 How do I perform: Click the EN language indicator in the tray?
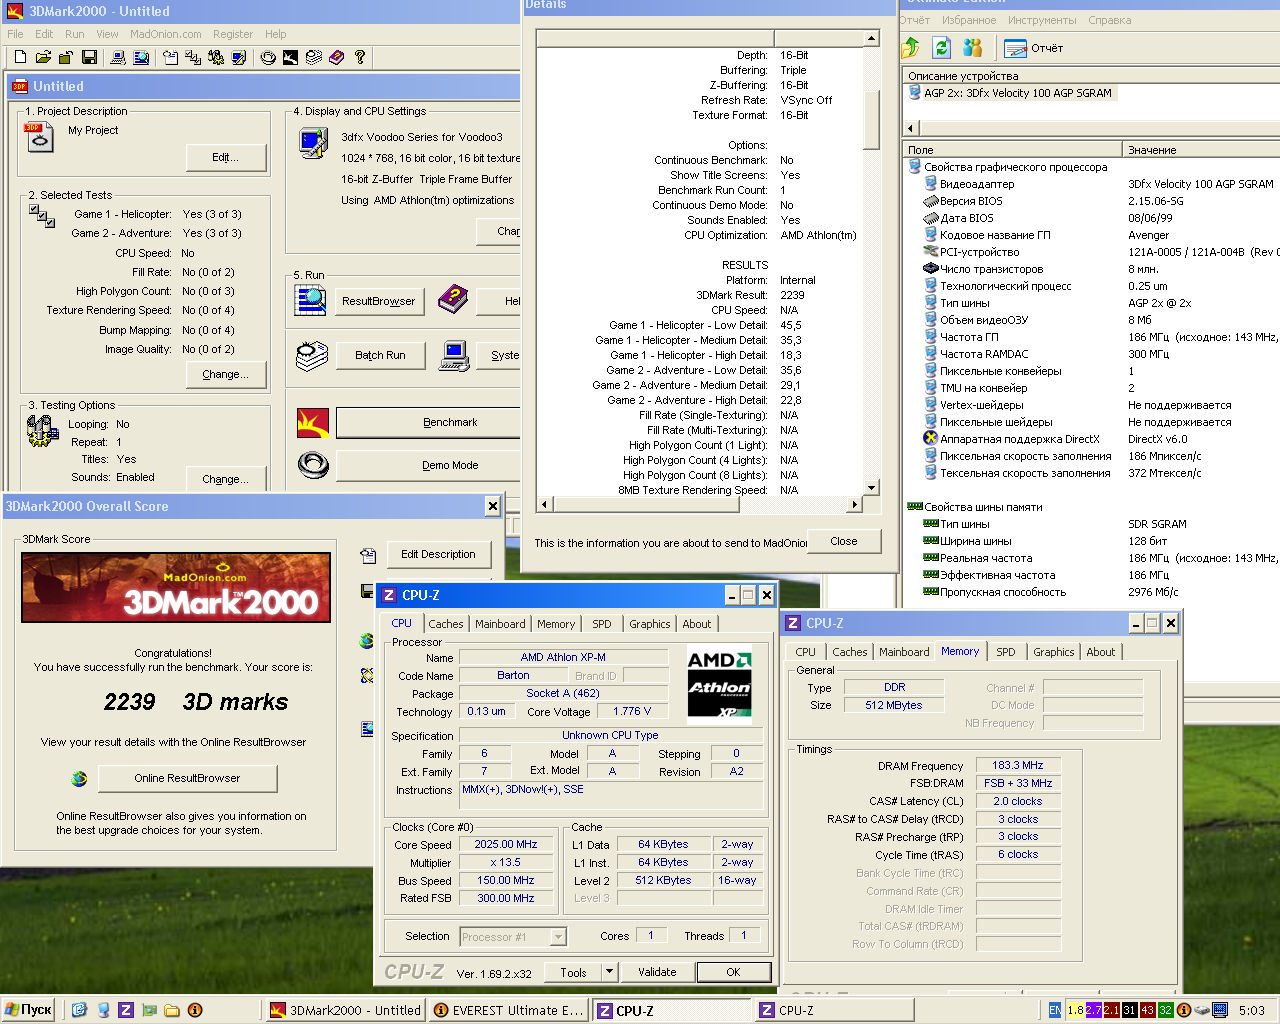[1055, 1010]
